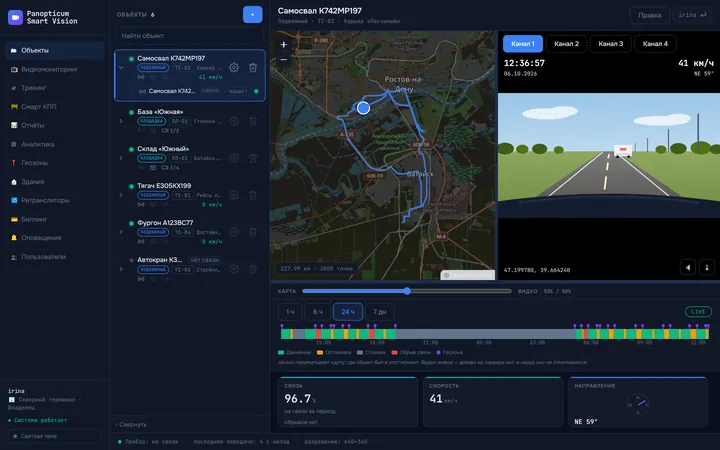The image size is (720, 450).
Task: Expand the Фургон A123BC77 object row
Action: pos(121,232)
